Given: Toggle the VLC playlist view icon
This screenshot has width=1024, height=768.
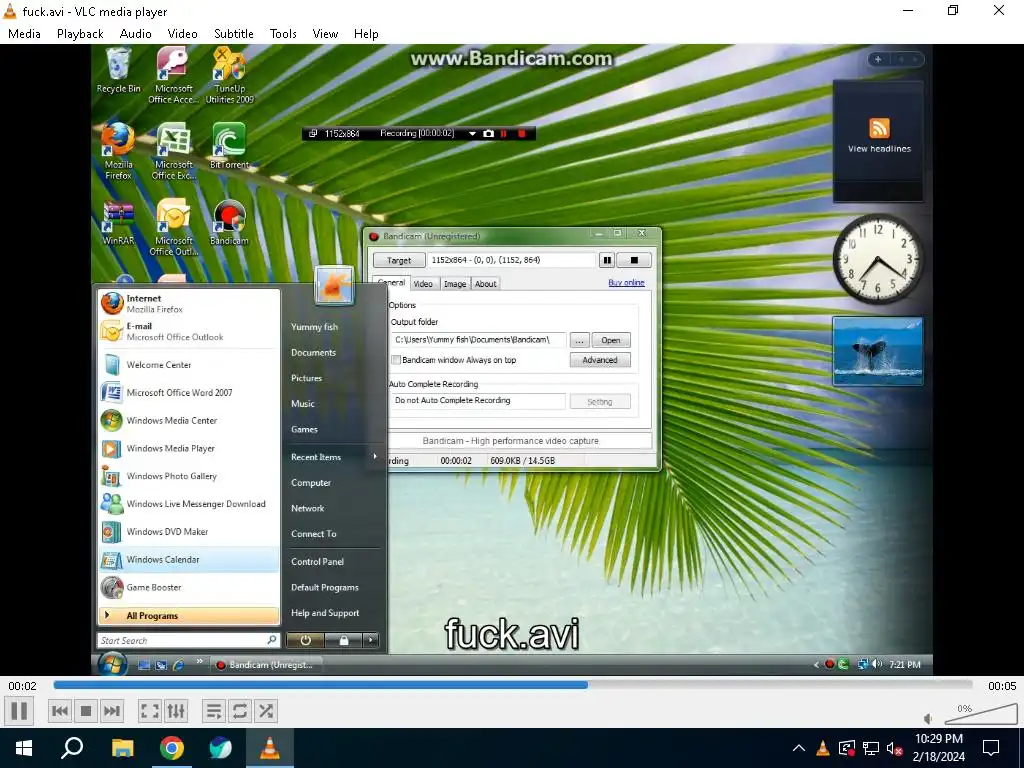Looking at the screenshot, I should pyautogui.click(x=214, y=711).
